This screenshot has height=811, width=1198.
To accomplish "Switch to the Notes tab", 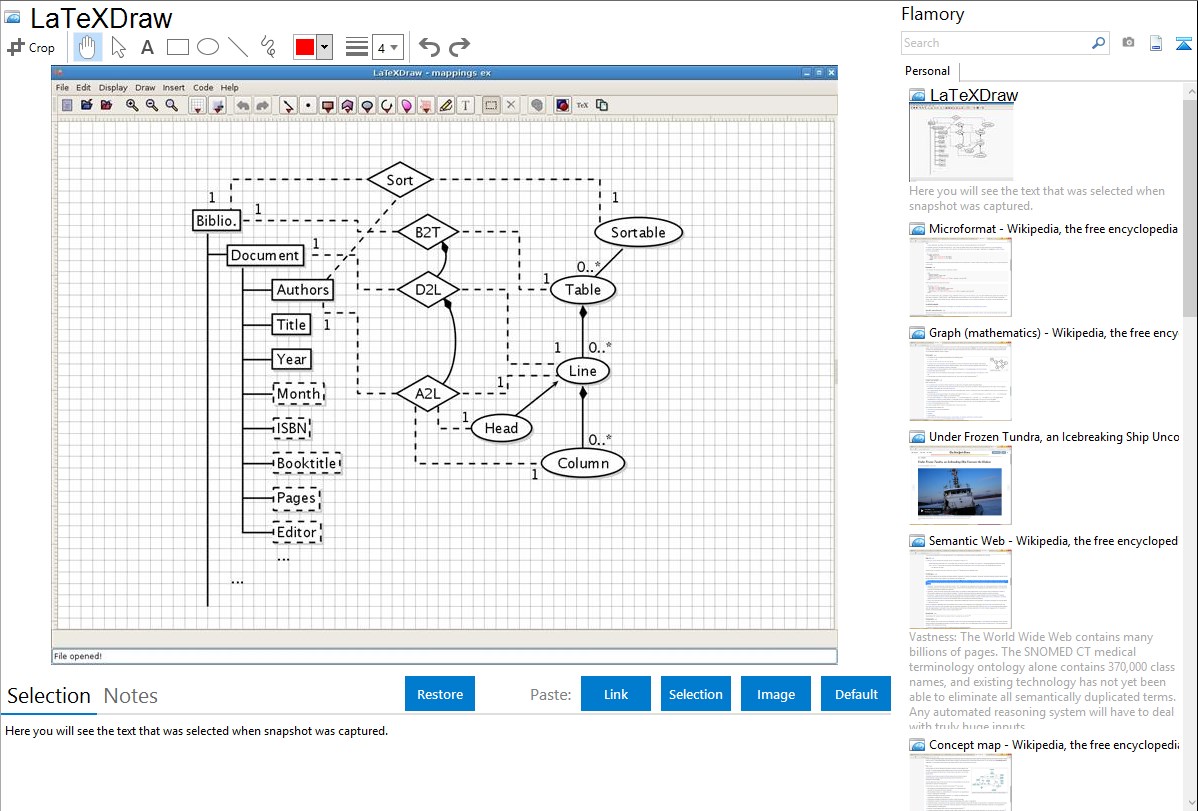I will pos(131,696).
